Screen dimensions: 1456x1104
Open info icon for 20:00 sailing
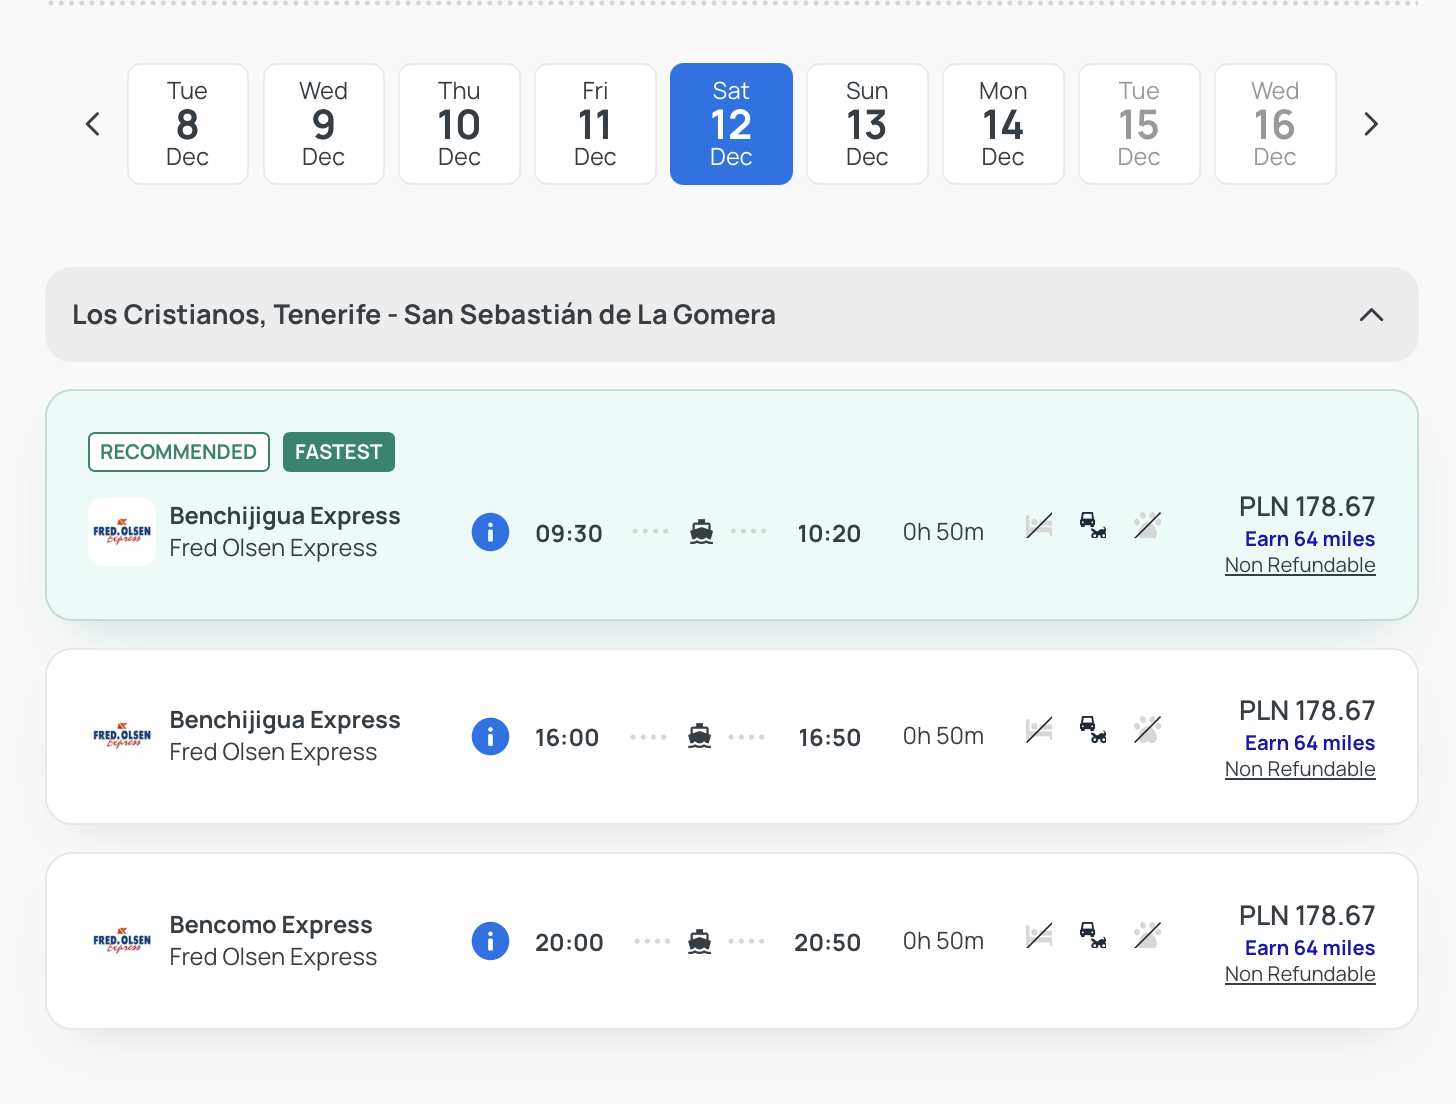click(x=490, y=941)
